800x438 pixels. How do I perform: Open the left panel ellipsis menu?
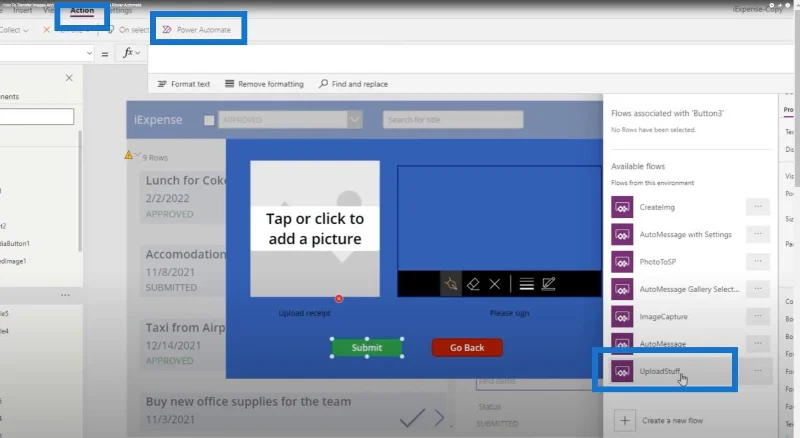[x=65, y=295]
